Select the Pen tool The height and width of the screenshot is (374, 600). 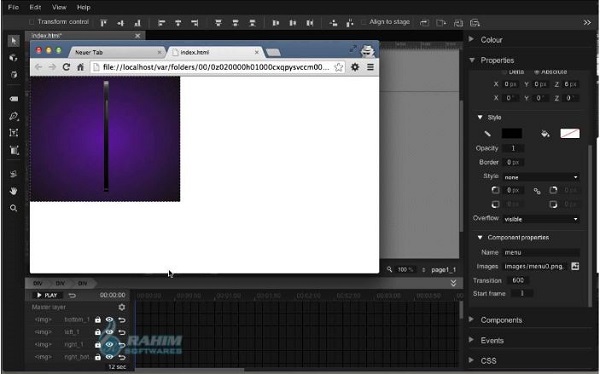pos(14,116)
